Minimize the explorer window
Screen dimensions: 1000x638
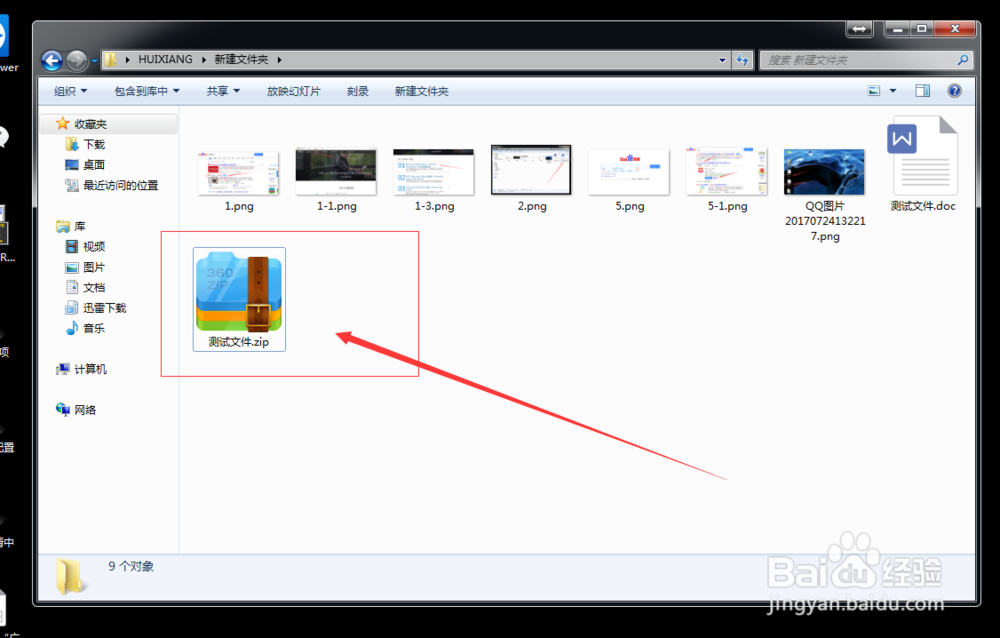(x=897, y=29)
